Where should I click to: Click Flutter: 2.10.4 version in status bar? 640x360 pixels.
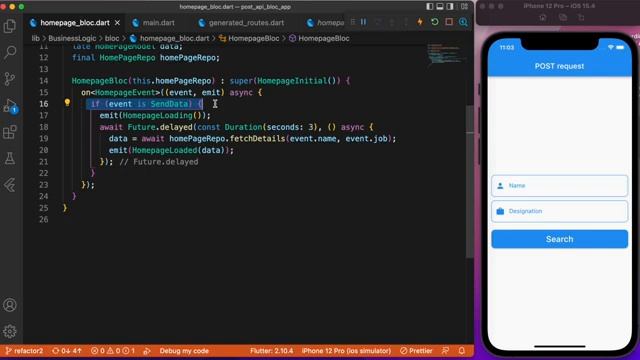pos(271,351)
